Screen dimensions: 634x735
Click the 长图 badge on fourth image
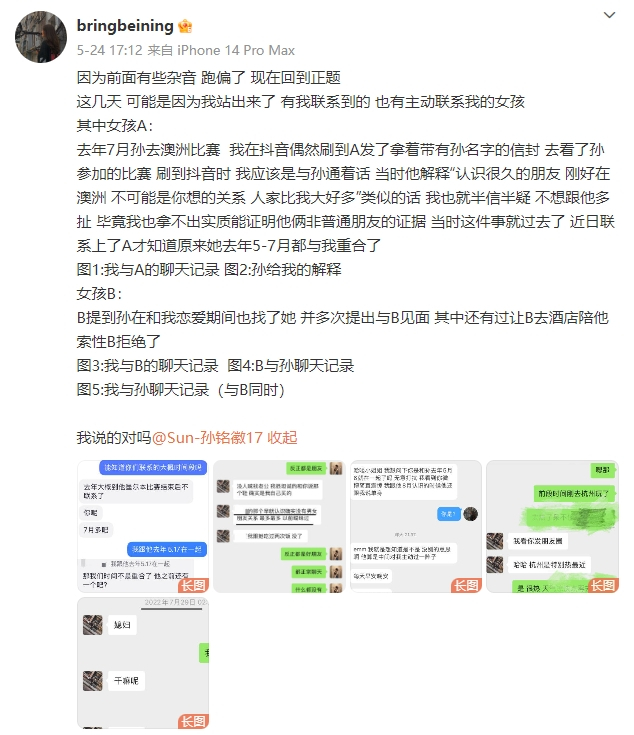(603, 585)
